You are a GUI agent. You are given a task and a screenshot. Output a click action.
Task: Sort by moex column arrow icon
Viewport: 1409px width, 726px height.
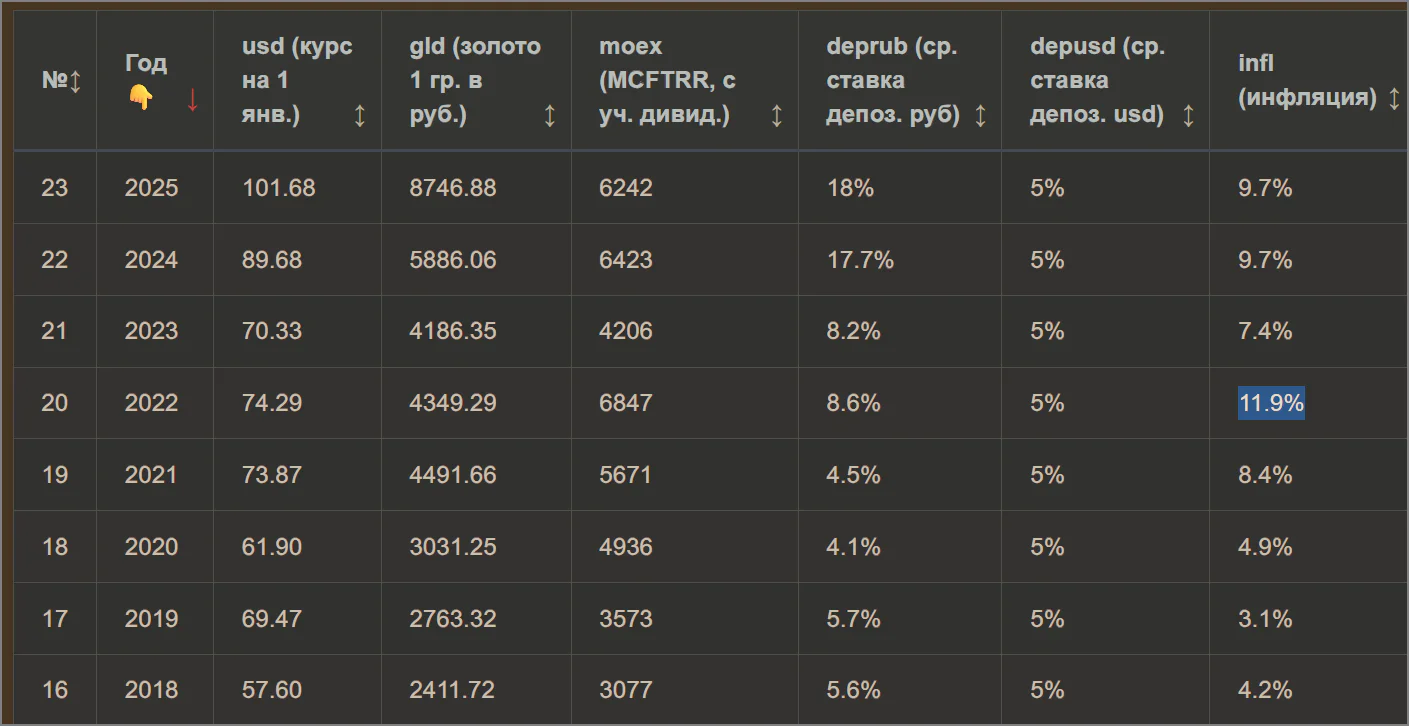pos(776,116)
